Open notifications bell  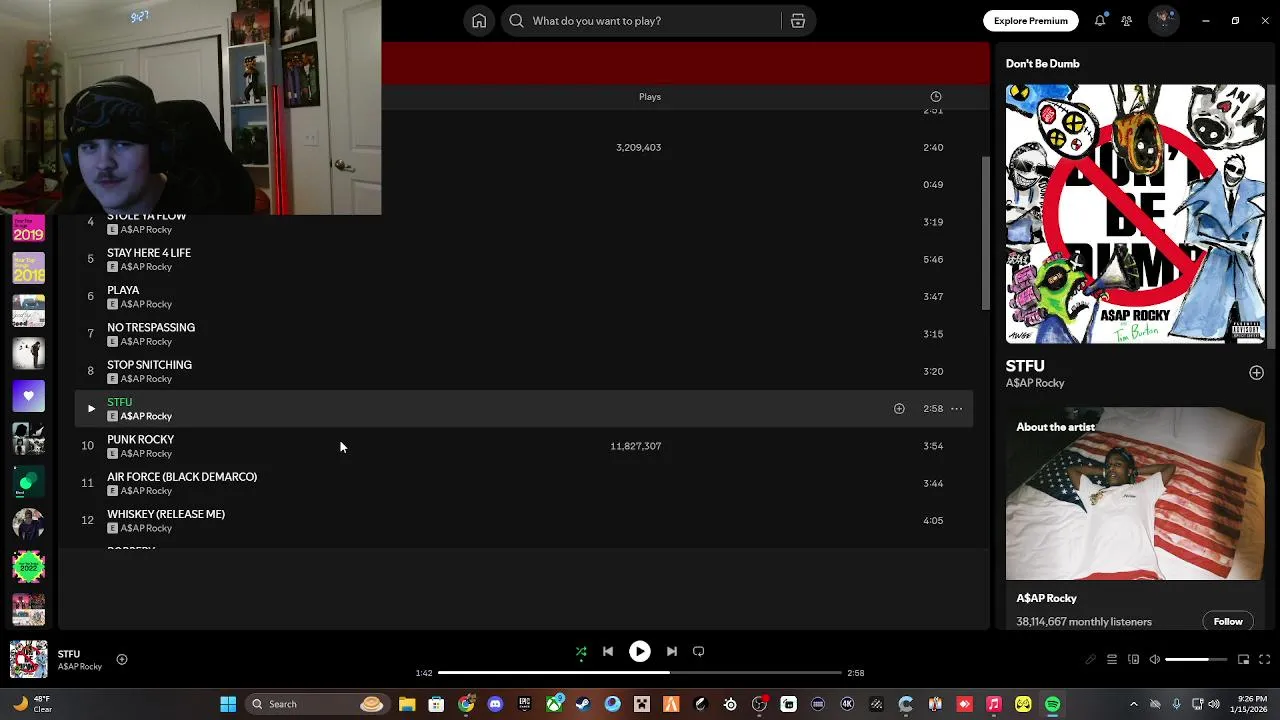(x=1100, y=21)
